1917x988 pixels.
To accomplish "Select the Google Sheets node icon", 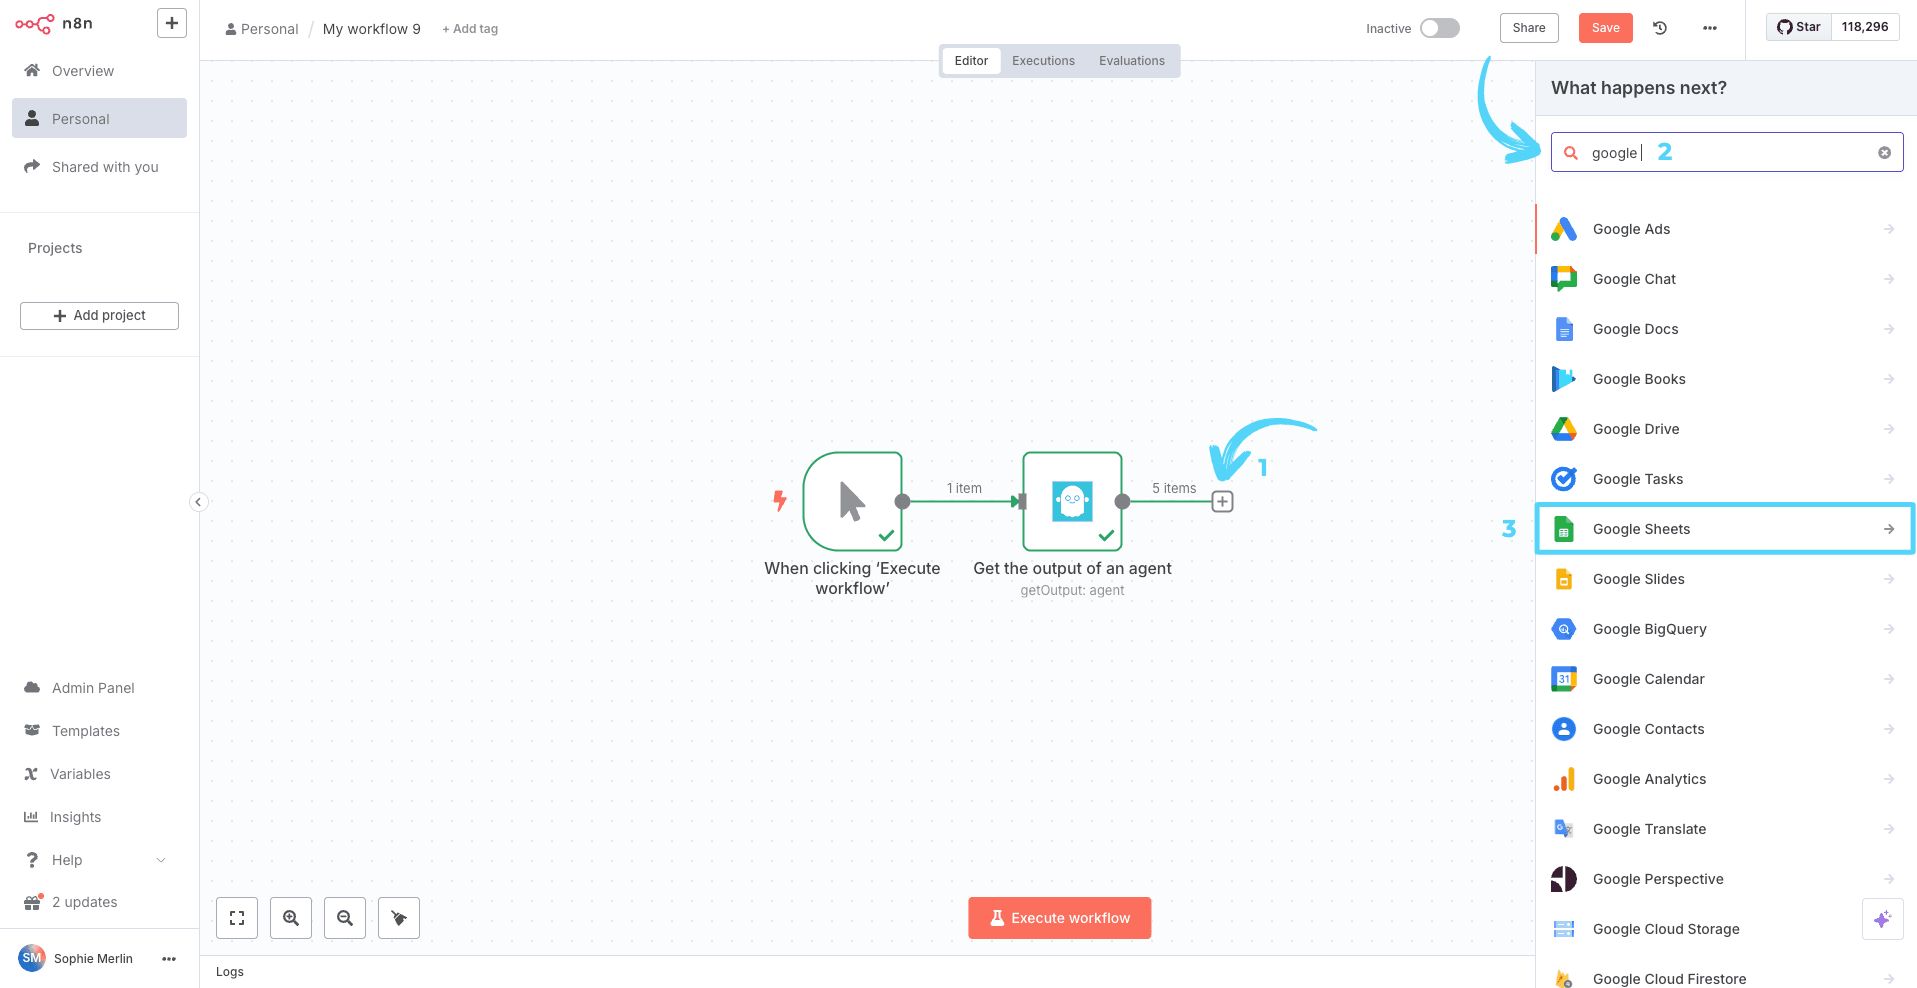I will click(1564, 529).
